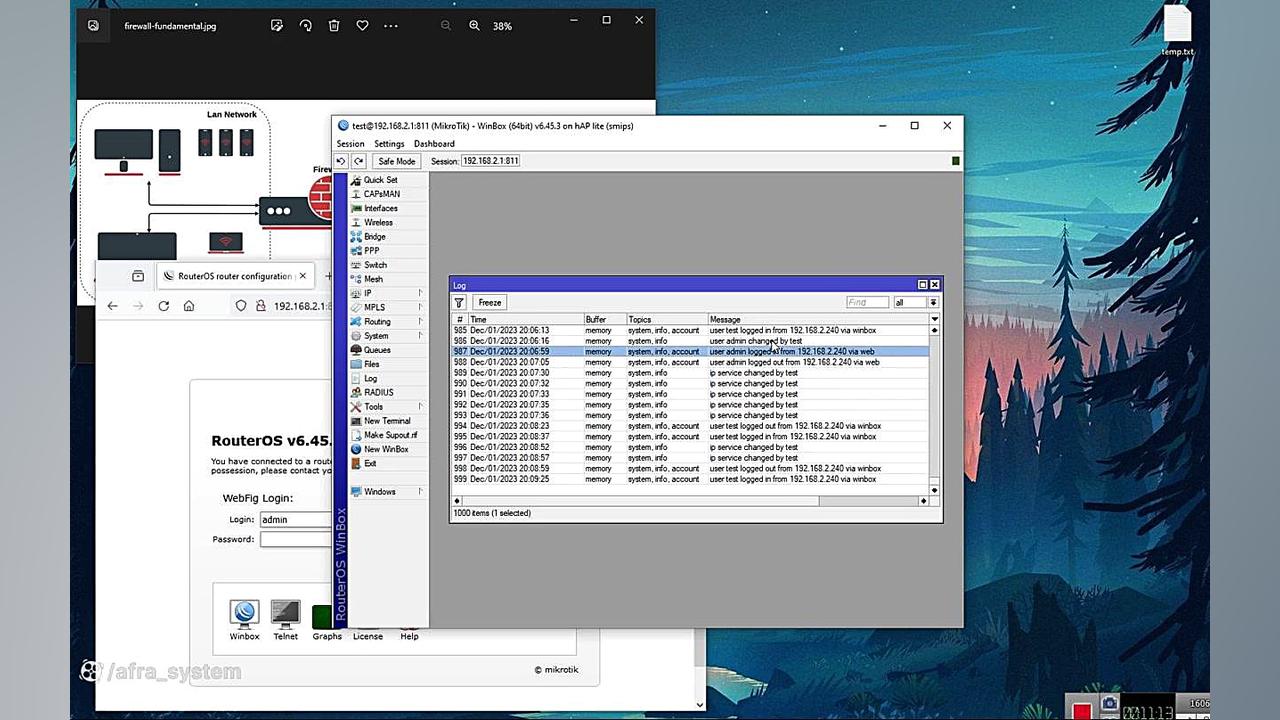Open Log in WinBox sidebar
Viewport: 1280px width, 720px height.
370,378
